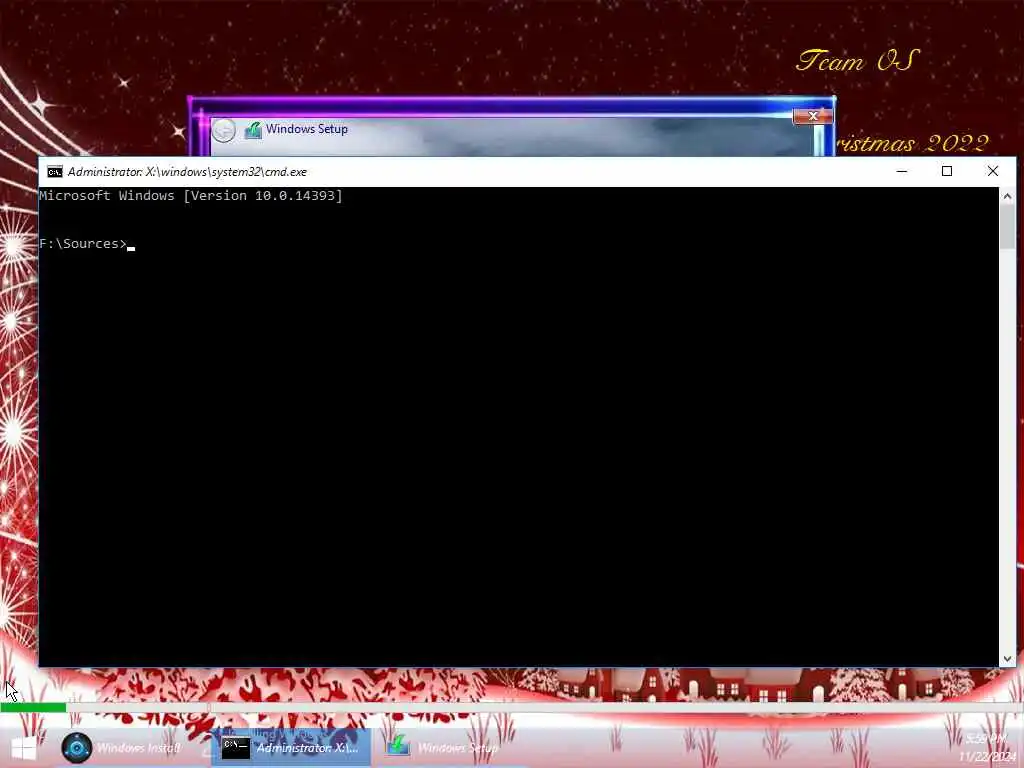Click the Windows Setup title text

pyautogui.click(x=306, y=129)
